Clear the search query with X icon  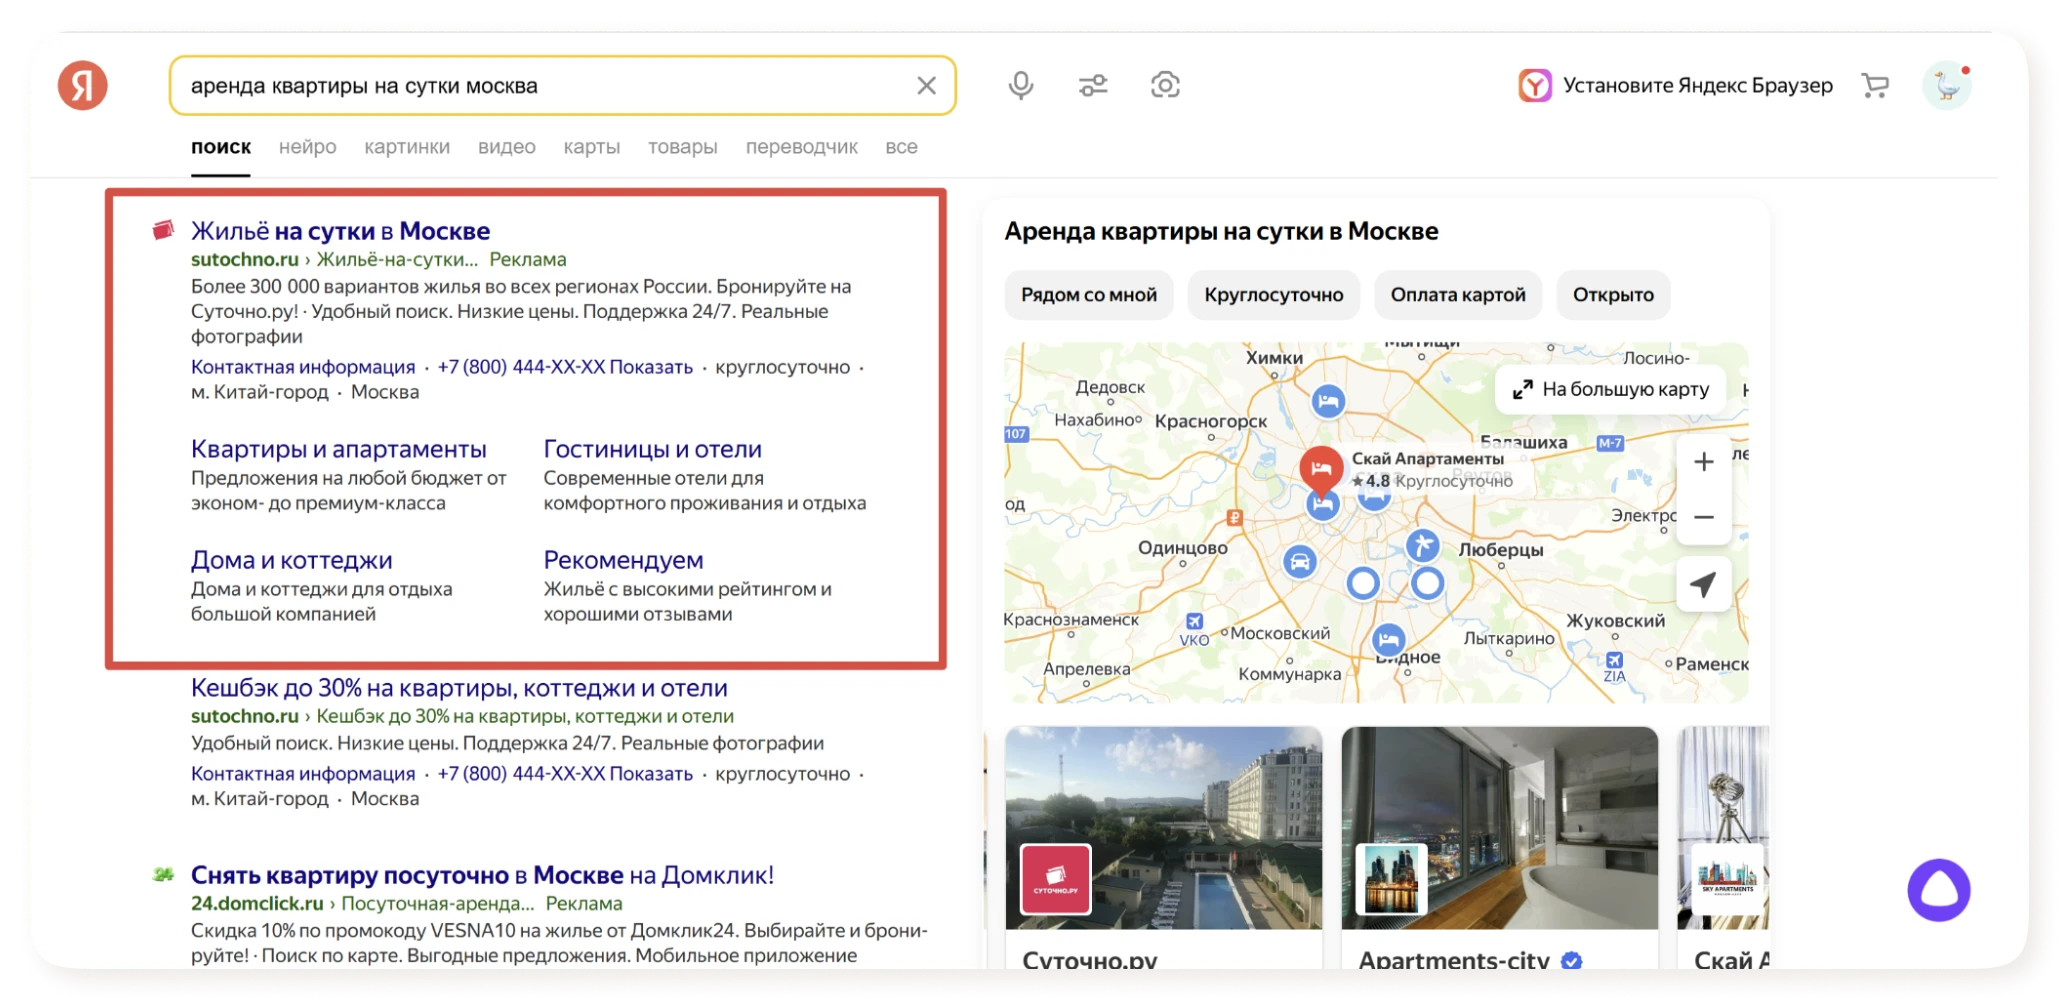[926, 86]
